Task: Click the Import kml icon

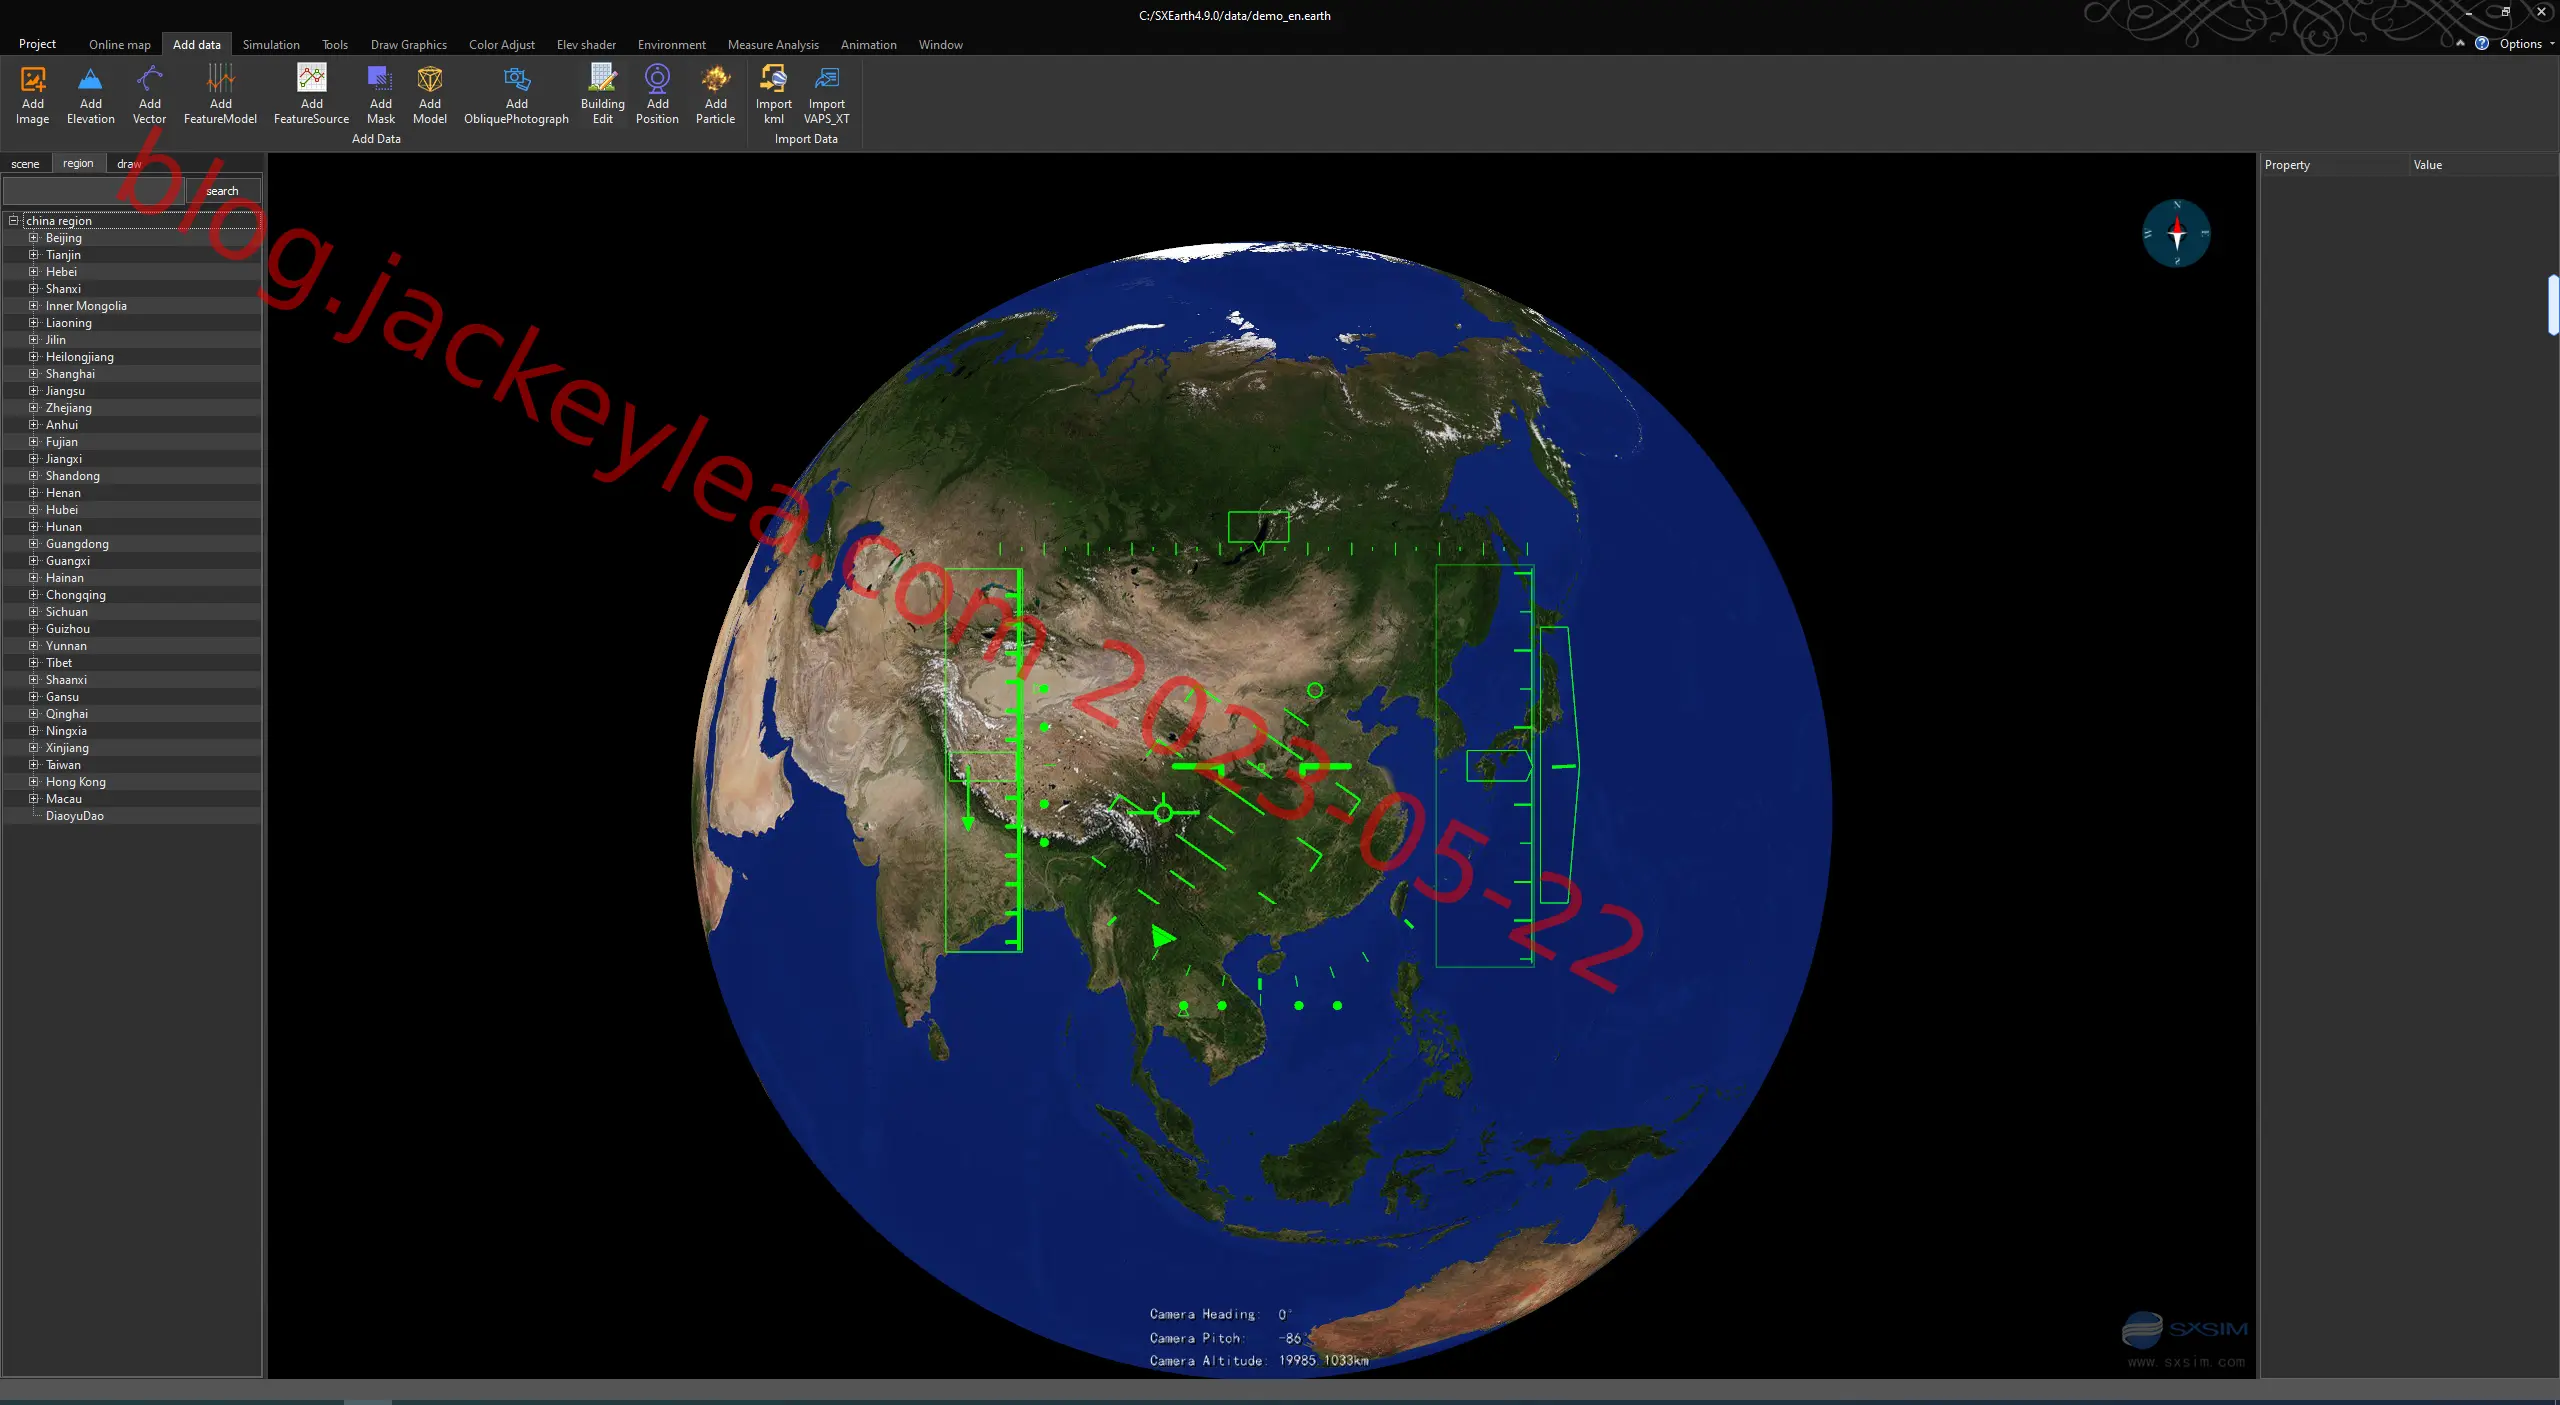Action: (x=773, y=95)
